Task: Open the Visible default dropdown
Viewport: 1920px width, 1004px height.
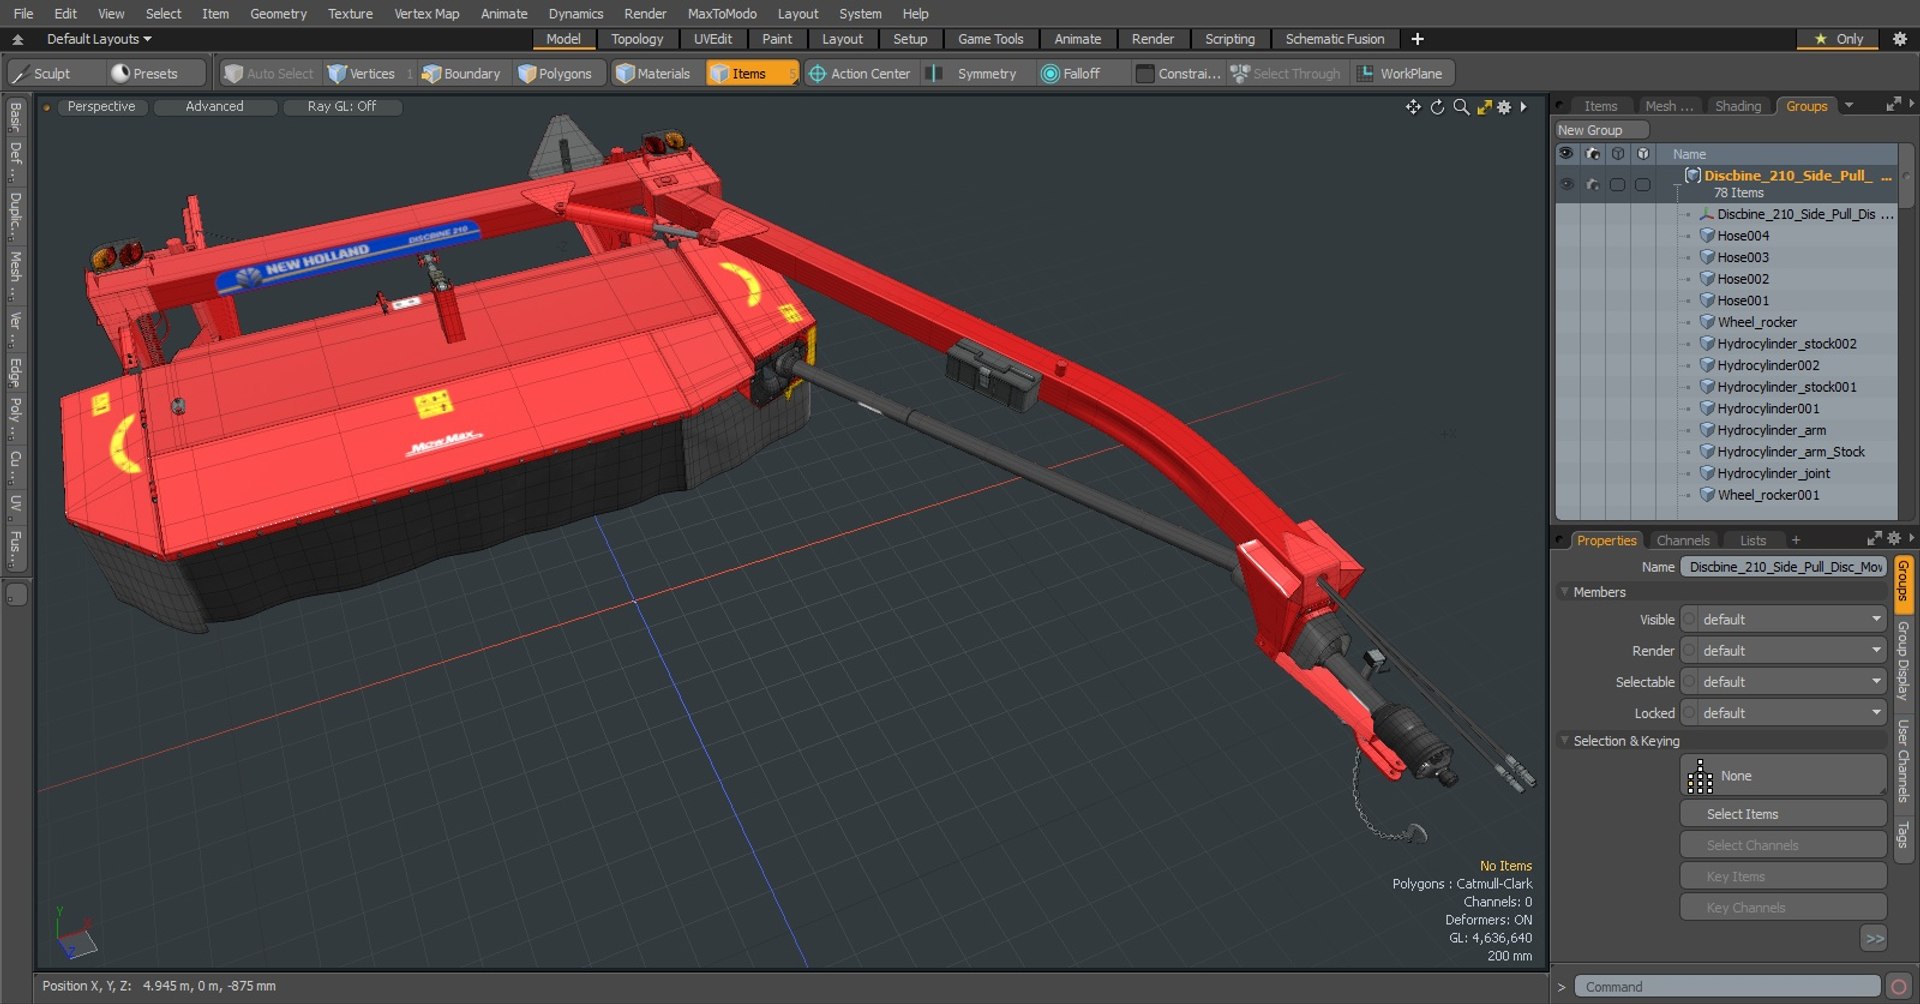Action: [1783, 620]
